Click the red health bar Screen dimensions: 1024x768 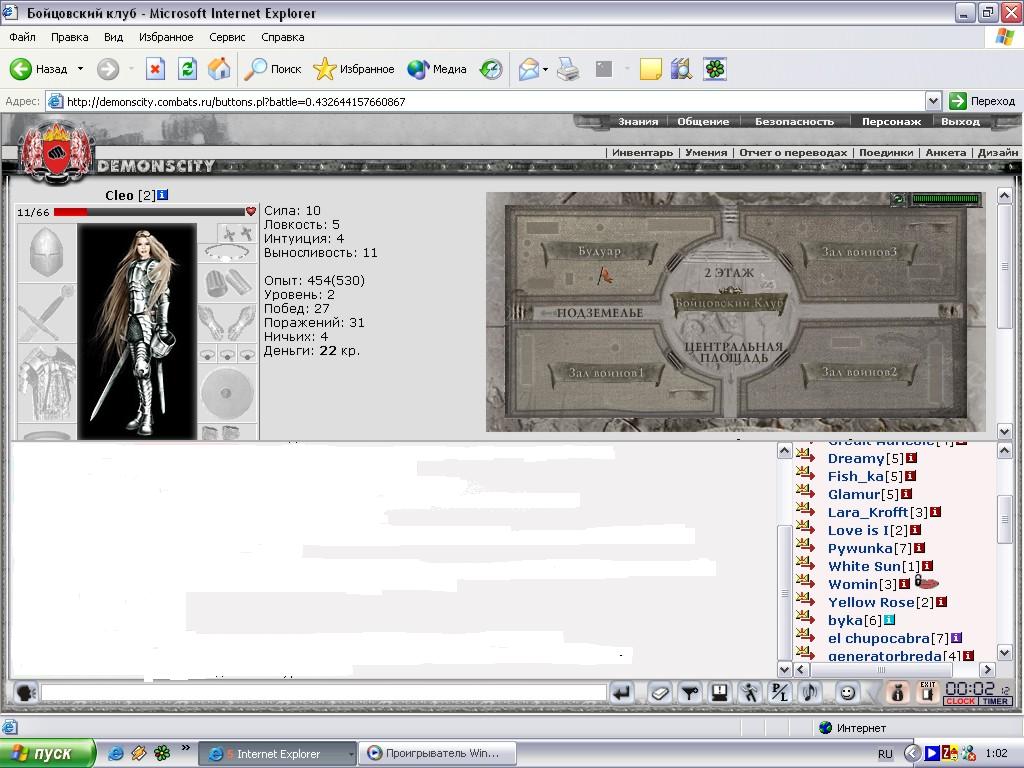click(149, 212)
